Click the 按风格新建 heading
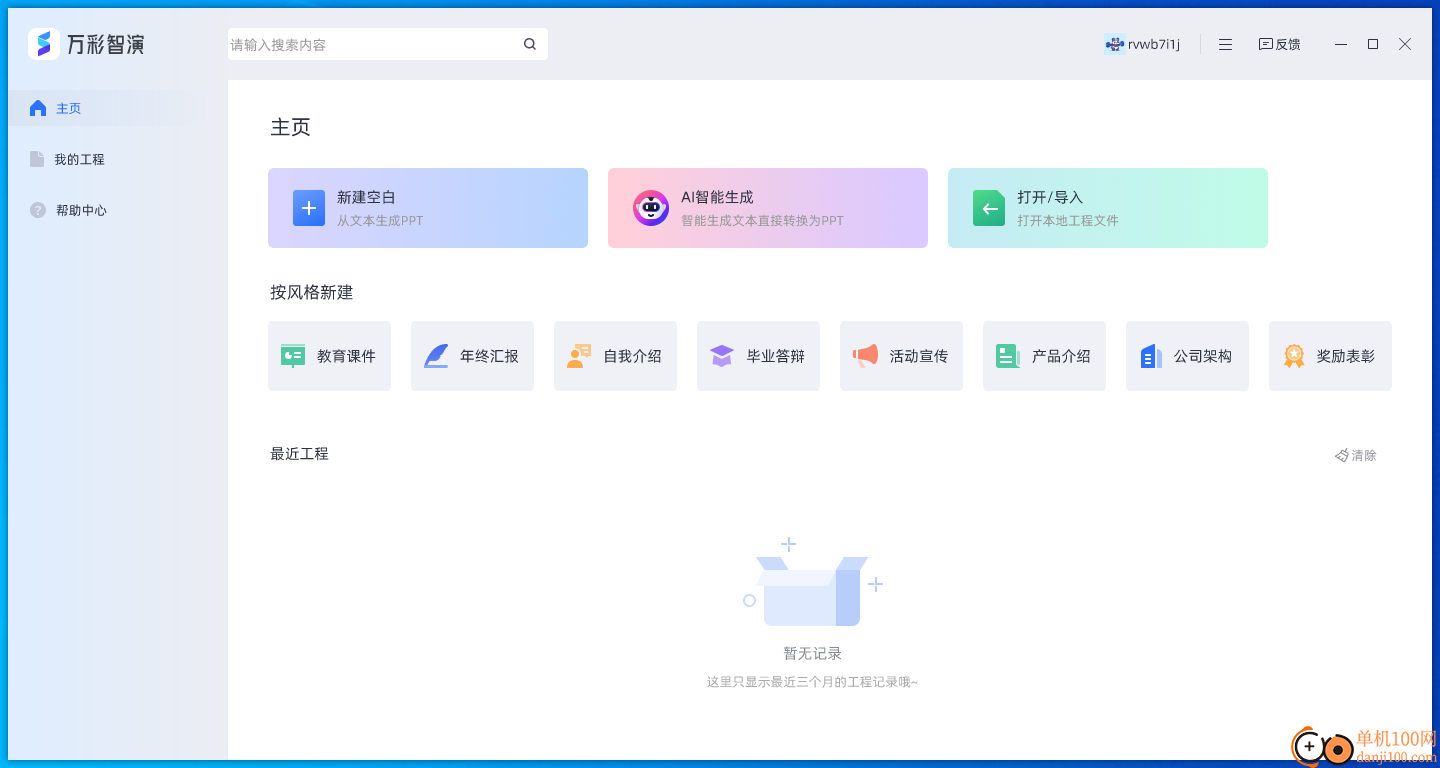Viewport: 1440px width, 768px height. [311, 292]
